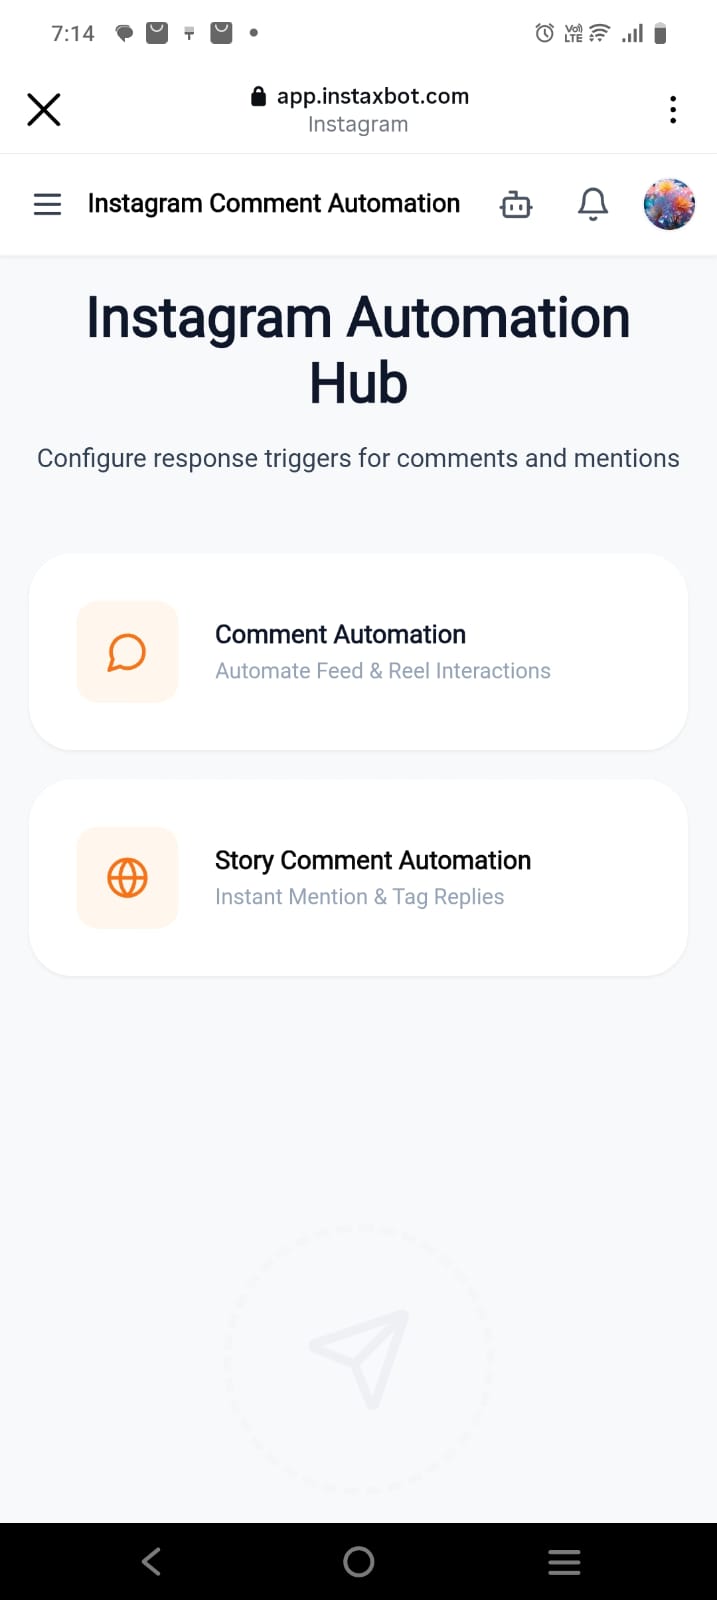The width and height of the screenshot is (717, 1600).
Task: Select Automate Feed & Reel Interactions subtitle
Action: tap(383, 671)
